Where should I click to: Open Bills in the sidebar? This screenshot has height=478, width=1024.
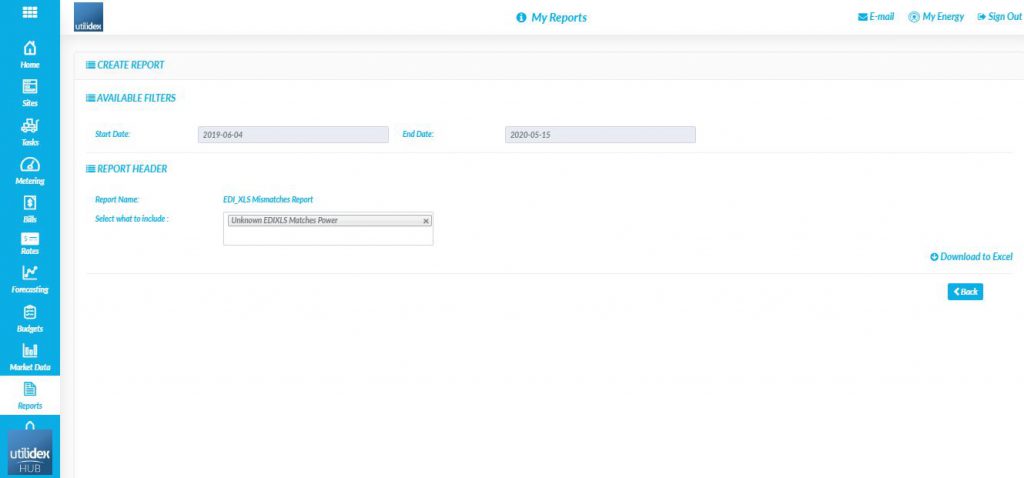pos(30,208)
